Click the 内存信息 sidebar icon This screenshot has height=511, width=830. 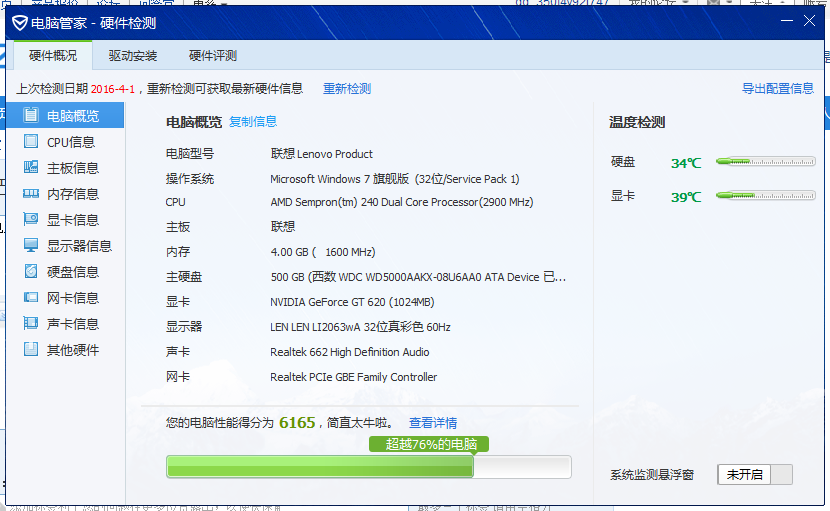31,193
